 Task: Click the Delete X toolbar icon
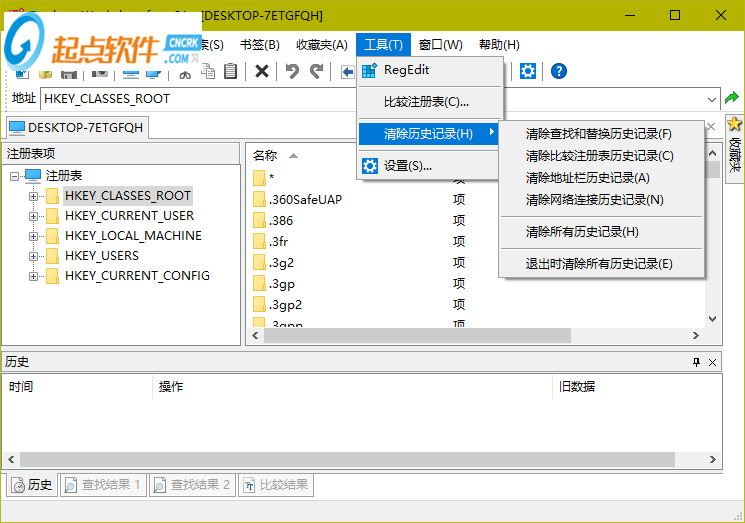coord(262,71)
